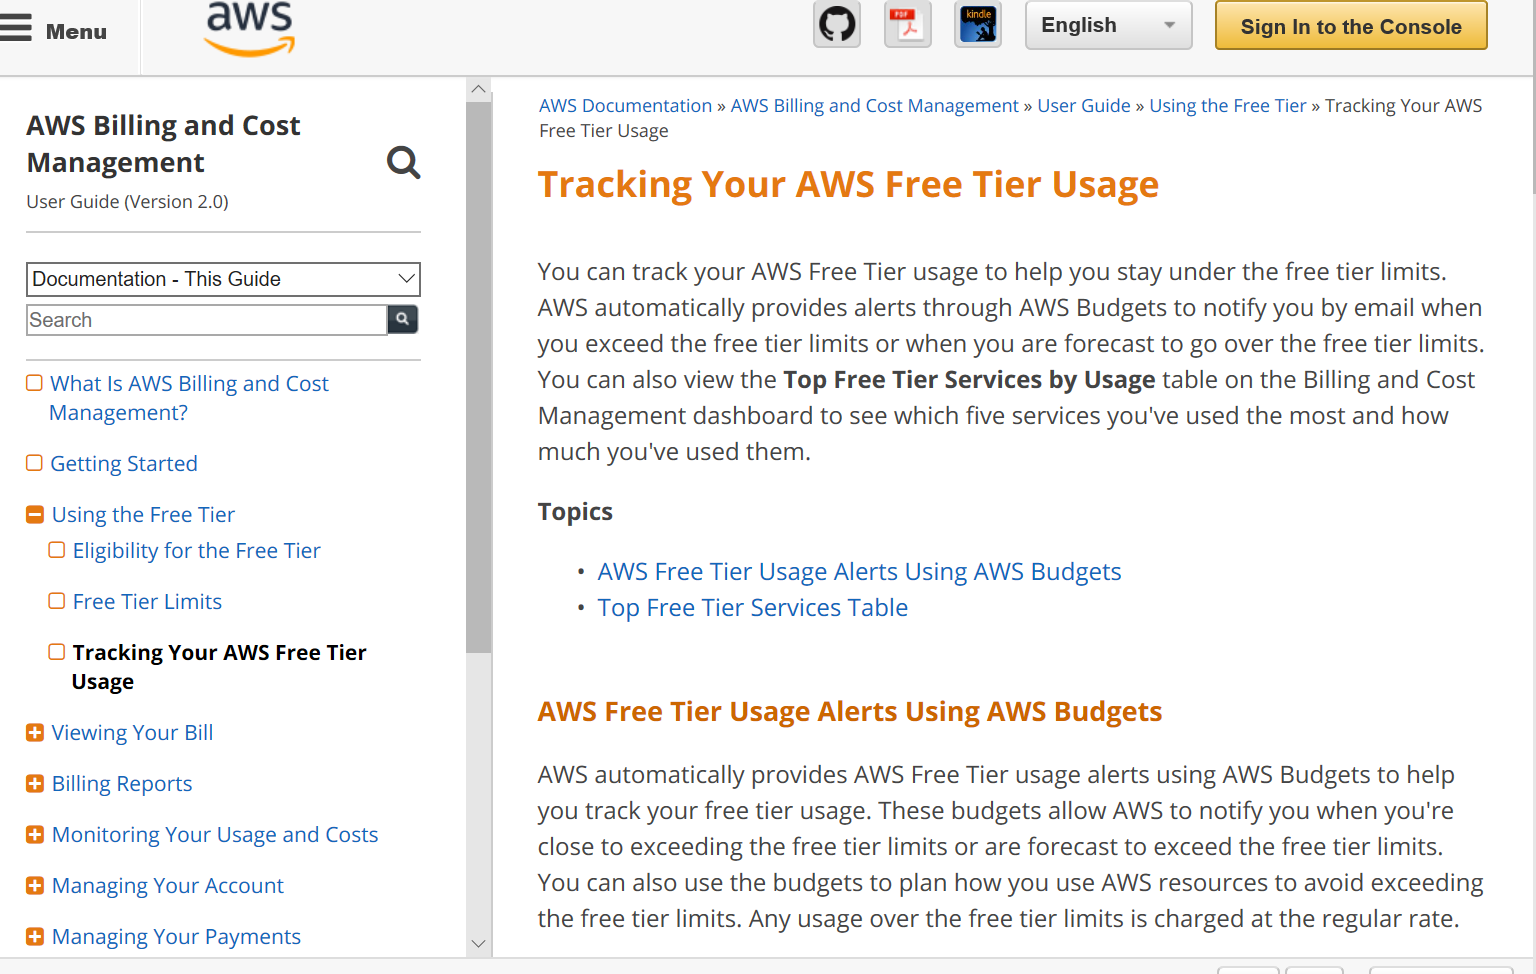Go to User Guide breadcrumb
The image size is (1536, 974).
coord(1083,106)
